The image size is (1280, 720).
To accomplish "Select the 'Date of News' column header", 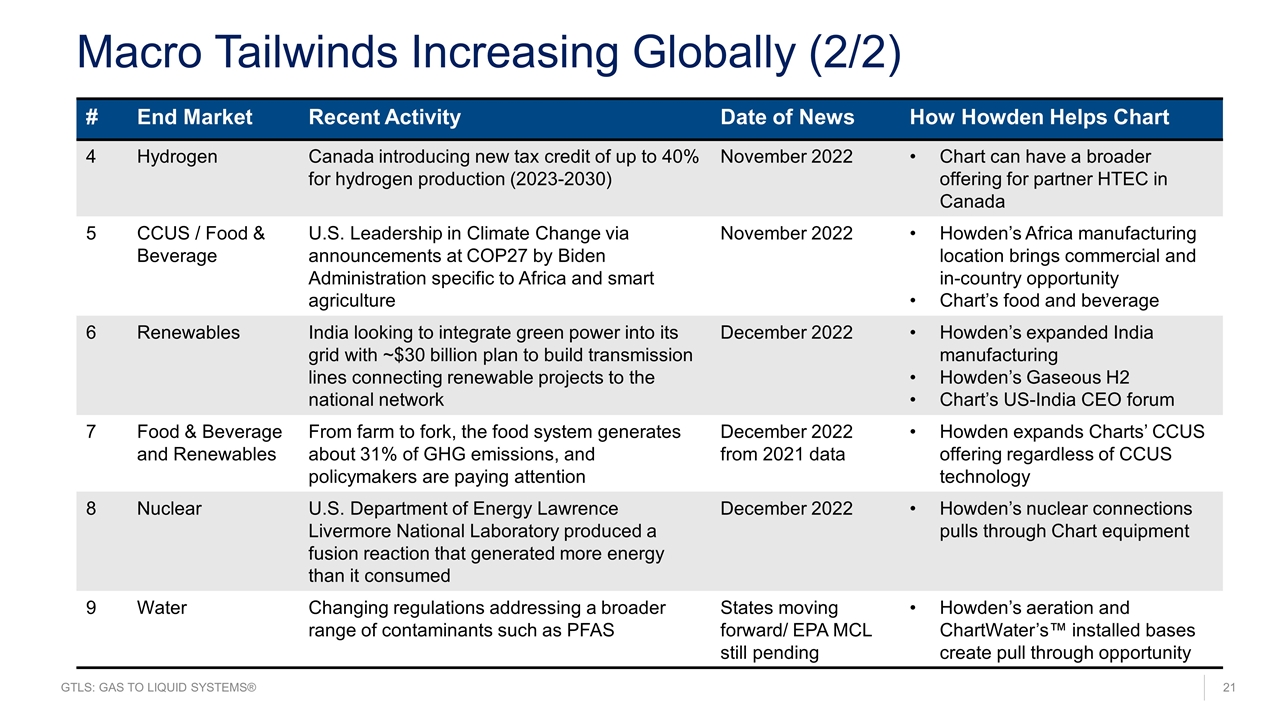I will point(787,118).
